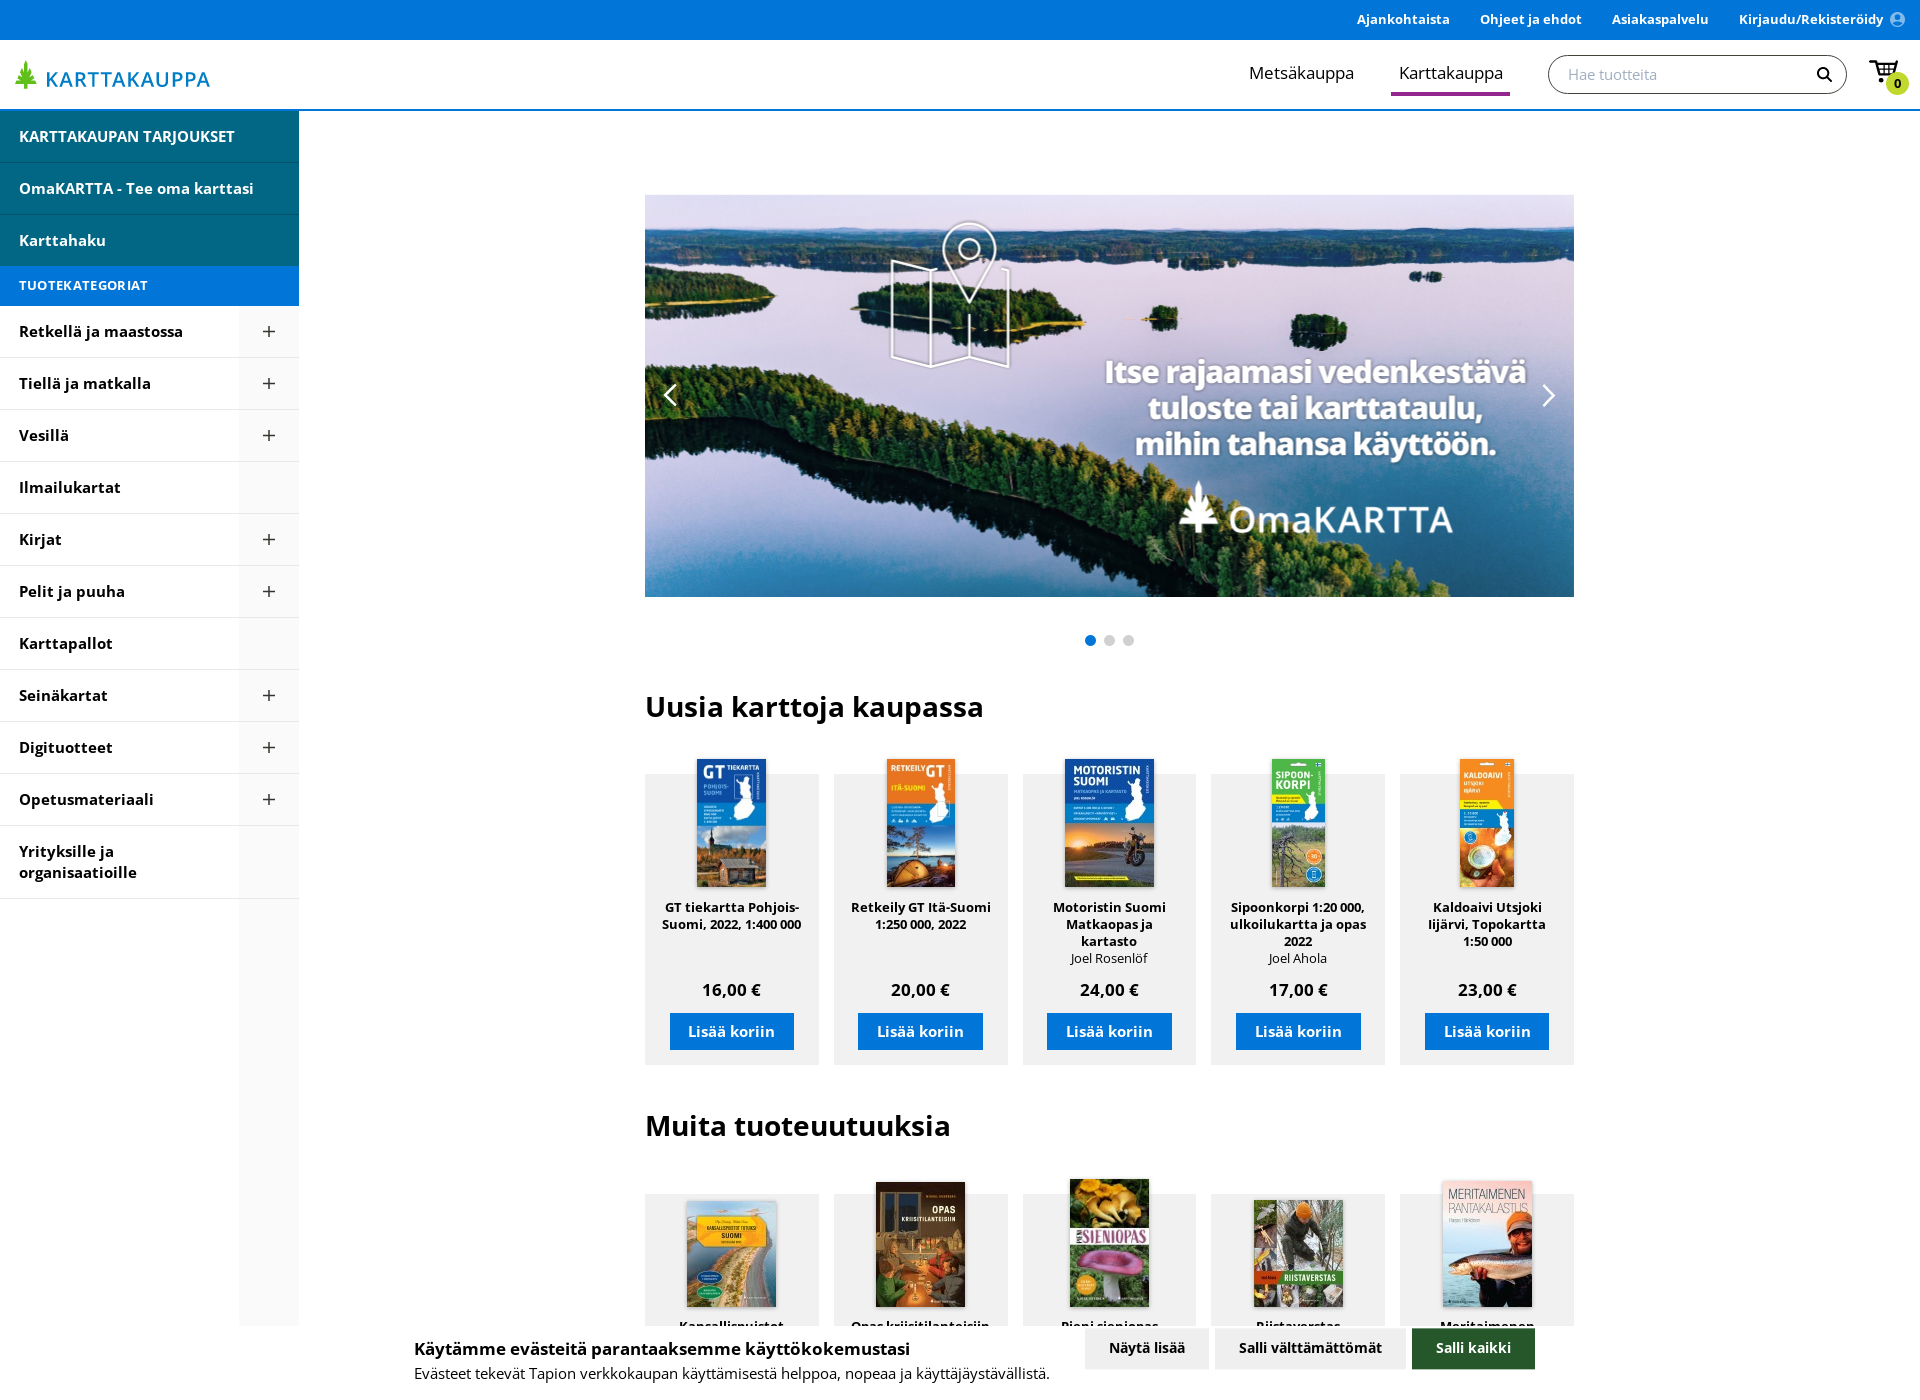Screen dimensions: 1920x1400
Task: Open Karttapallot category
Action: tap(119, 643)
